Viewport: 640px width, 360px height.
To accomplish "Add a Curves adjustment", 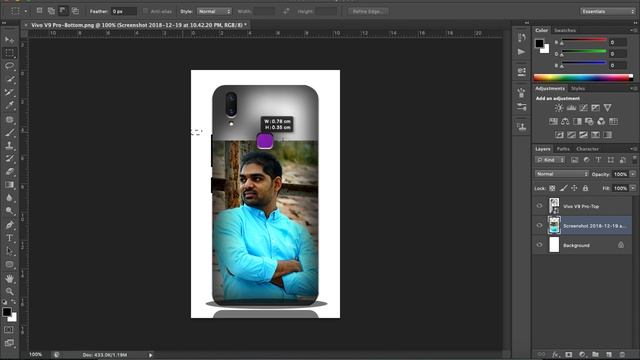I will (583, 108).
